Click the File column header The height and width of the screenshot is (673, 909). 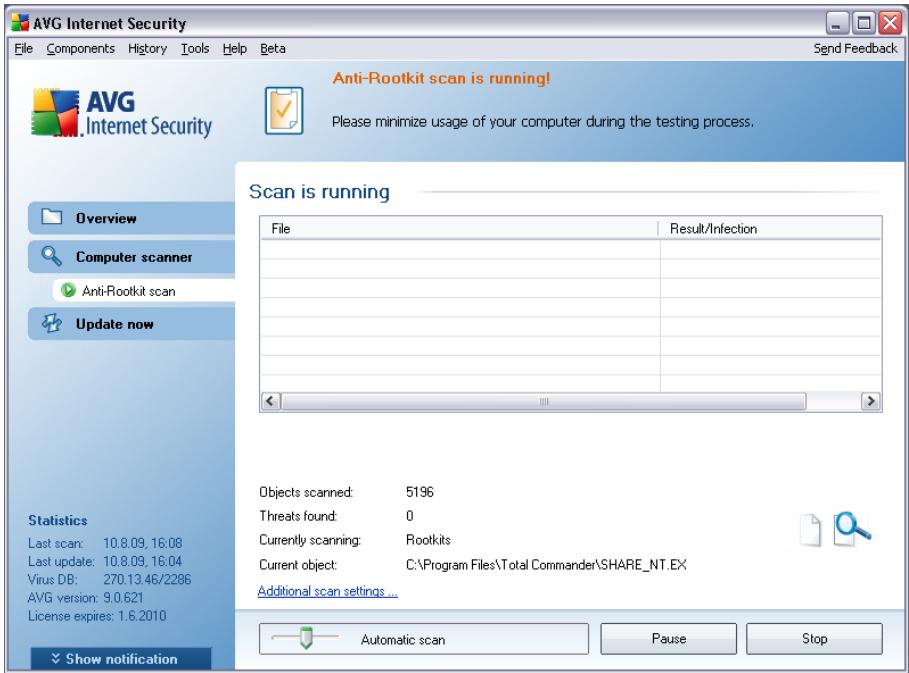(459, 228)
